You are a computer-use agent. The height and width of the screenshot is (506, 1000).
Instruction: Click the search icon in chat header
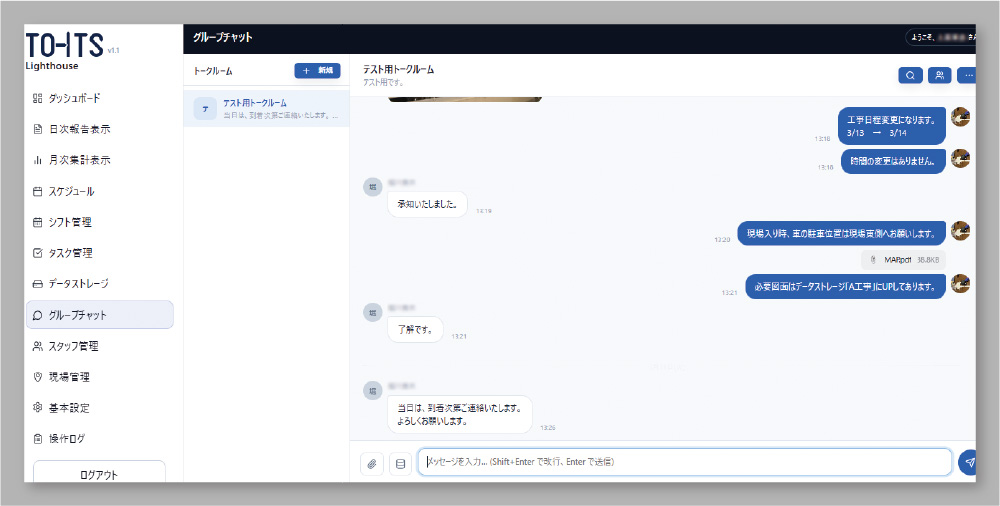[910, 75]
